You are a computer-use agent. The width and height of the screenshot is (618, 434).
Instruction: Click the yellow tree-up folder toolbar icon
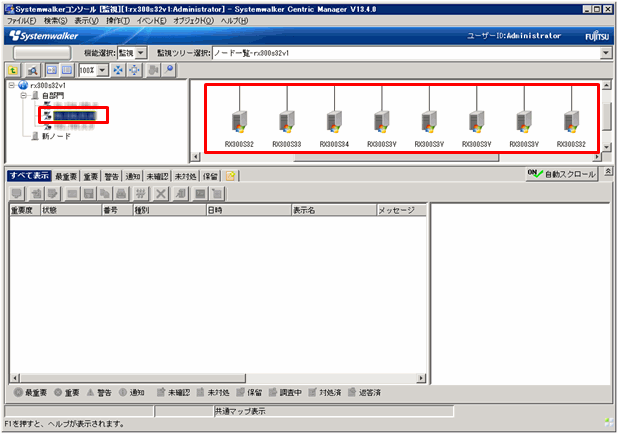(x=13, y=71)
